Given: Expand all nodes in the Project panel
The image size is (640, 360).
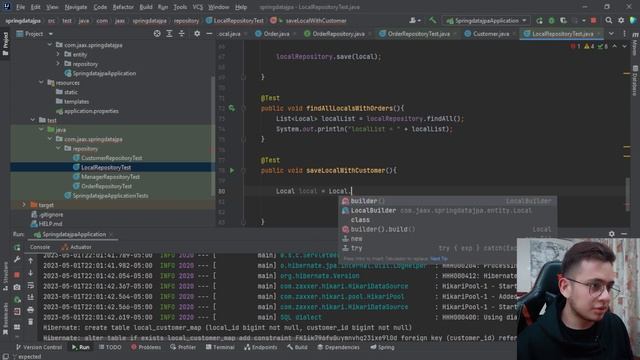Looking at the screenshot, I should (169, 34).
